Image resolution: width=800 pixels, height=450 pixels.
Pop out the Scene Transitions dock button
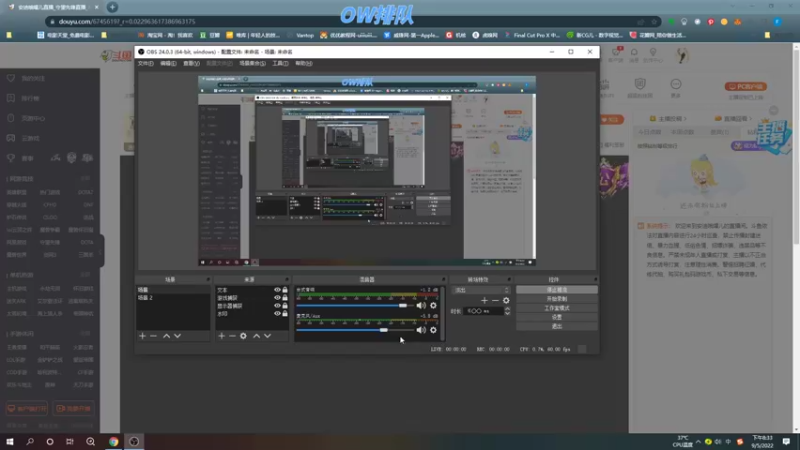point(509,280)
